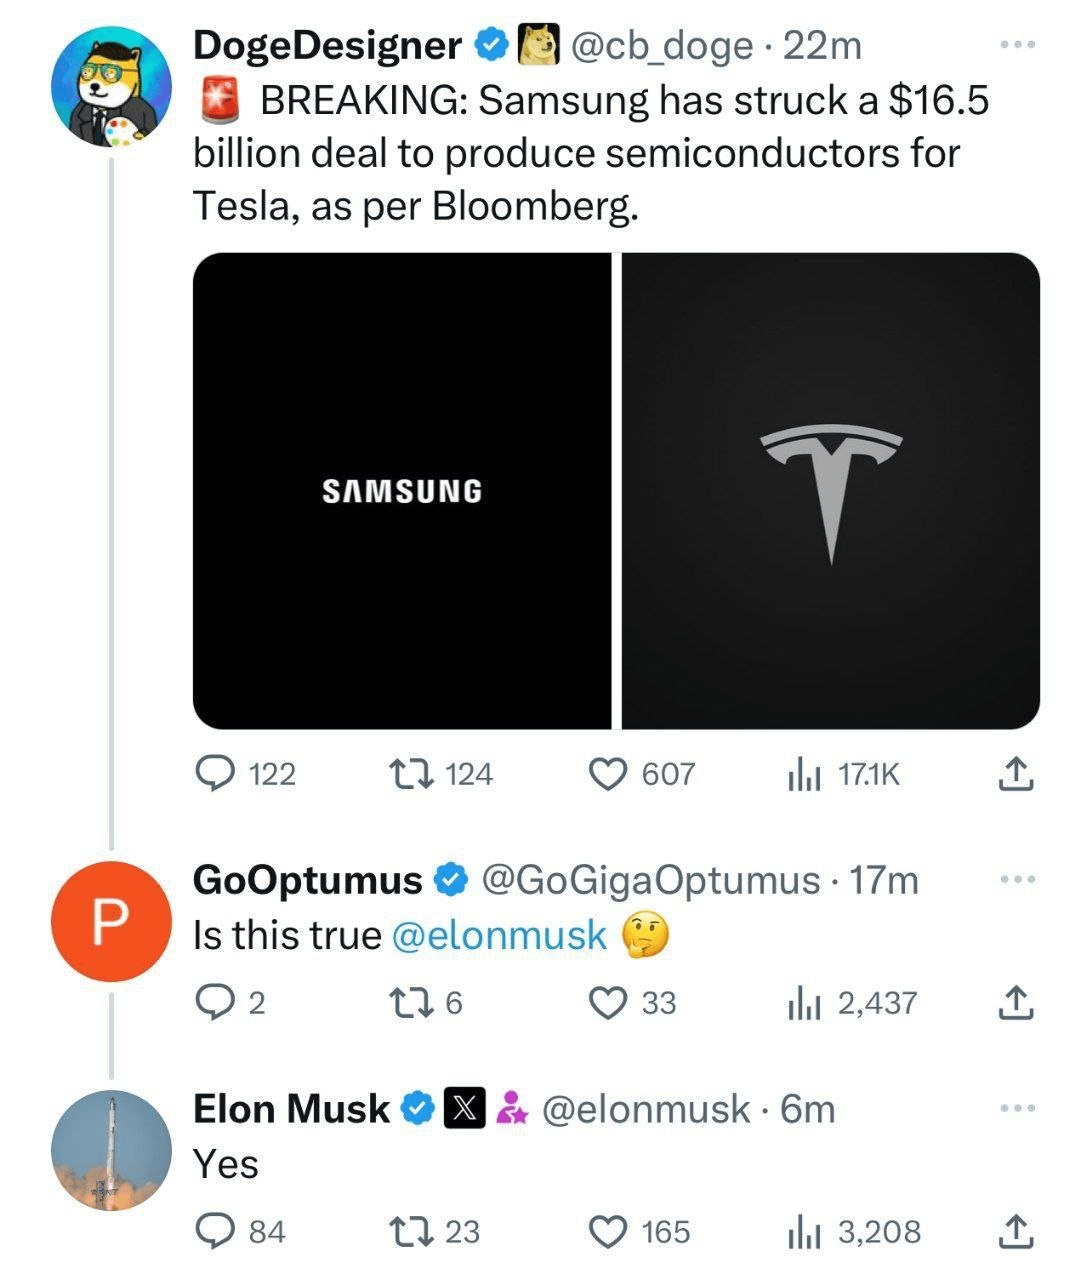
Task: Like Elon Musk's 'Yes' reply
Action: coord(607,1231)
